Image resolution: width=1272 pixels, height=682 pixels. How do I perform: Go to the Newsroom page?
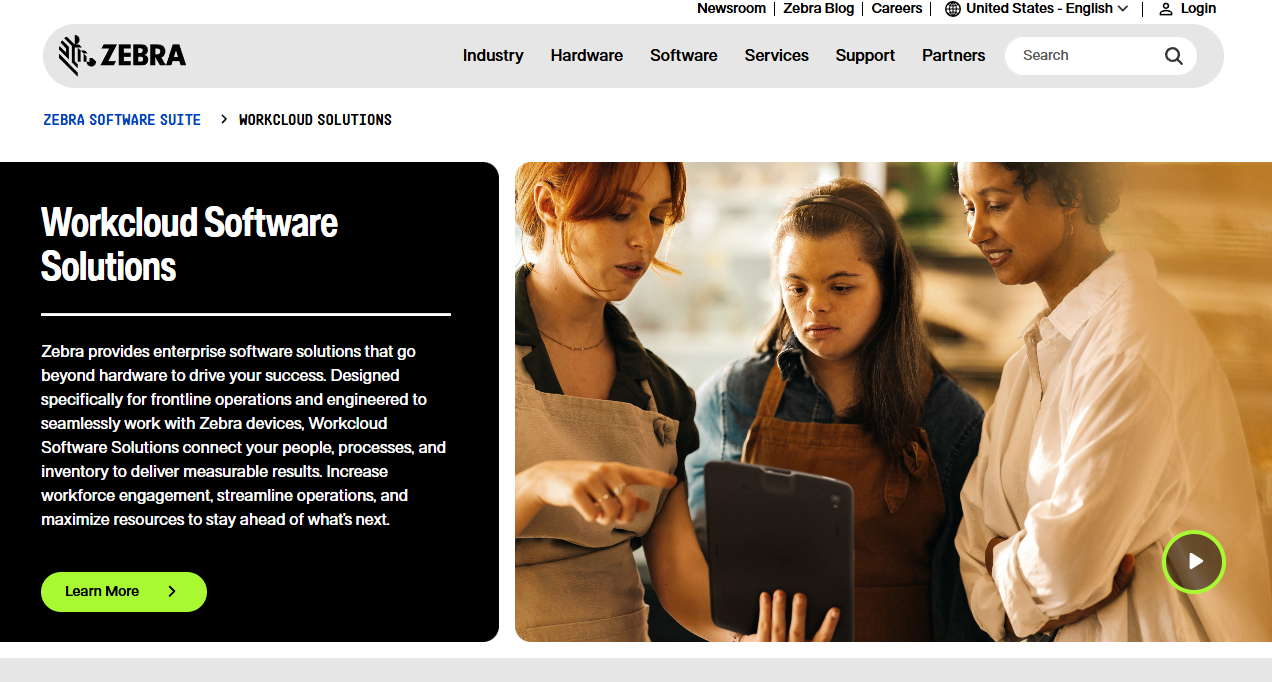[731, 9]
